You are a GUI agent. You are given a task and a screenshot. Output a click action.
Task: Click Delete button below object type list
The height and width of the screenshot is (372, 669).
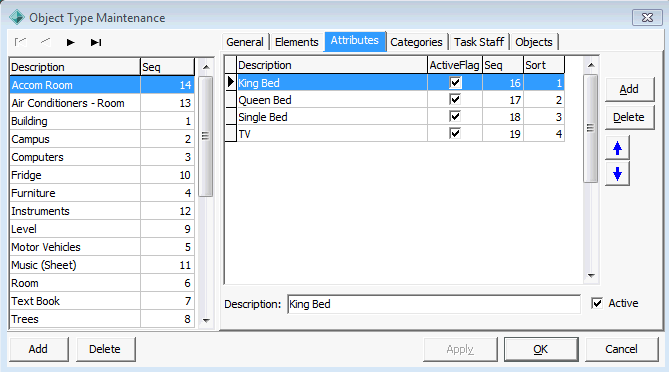[x=105, y=349]
